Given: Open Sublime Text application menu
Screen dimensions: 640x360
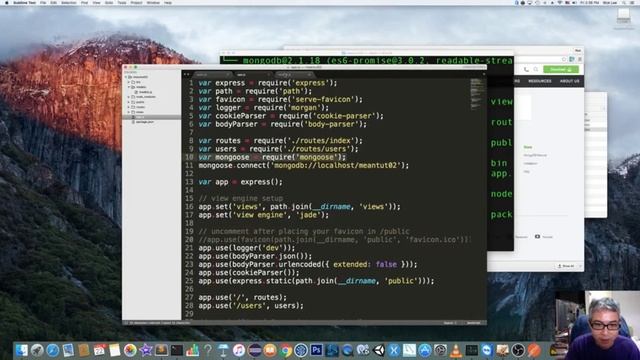Looking at the screenshot, I should (24, 2).
